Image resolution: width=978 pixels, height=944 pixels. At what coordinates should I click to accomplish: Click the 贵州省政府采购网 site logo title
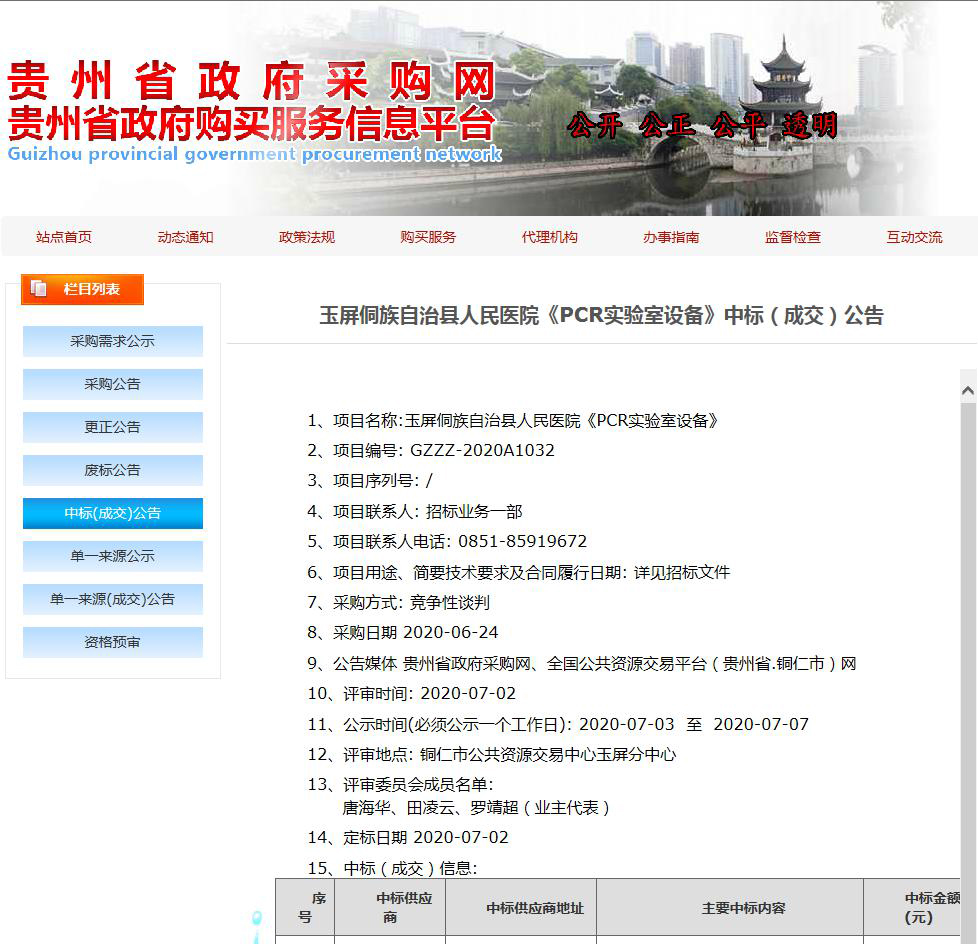pos(251,81)
